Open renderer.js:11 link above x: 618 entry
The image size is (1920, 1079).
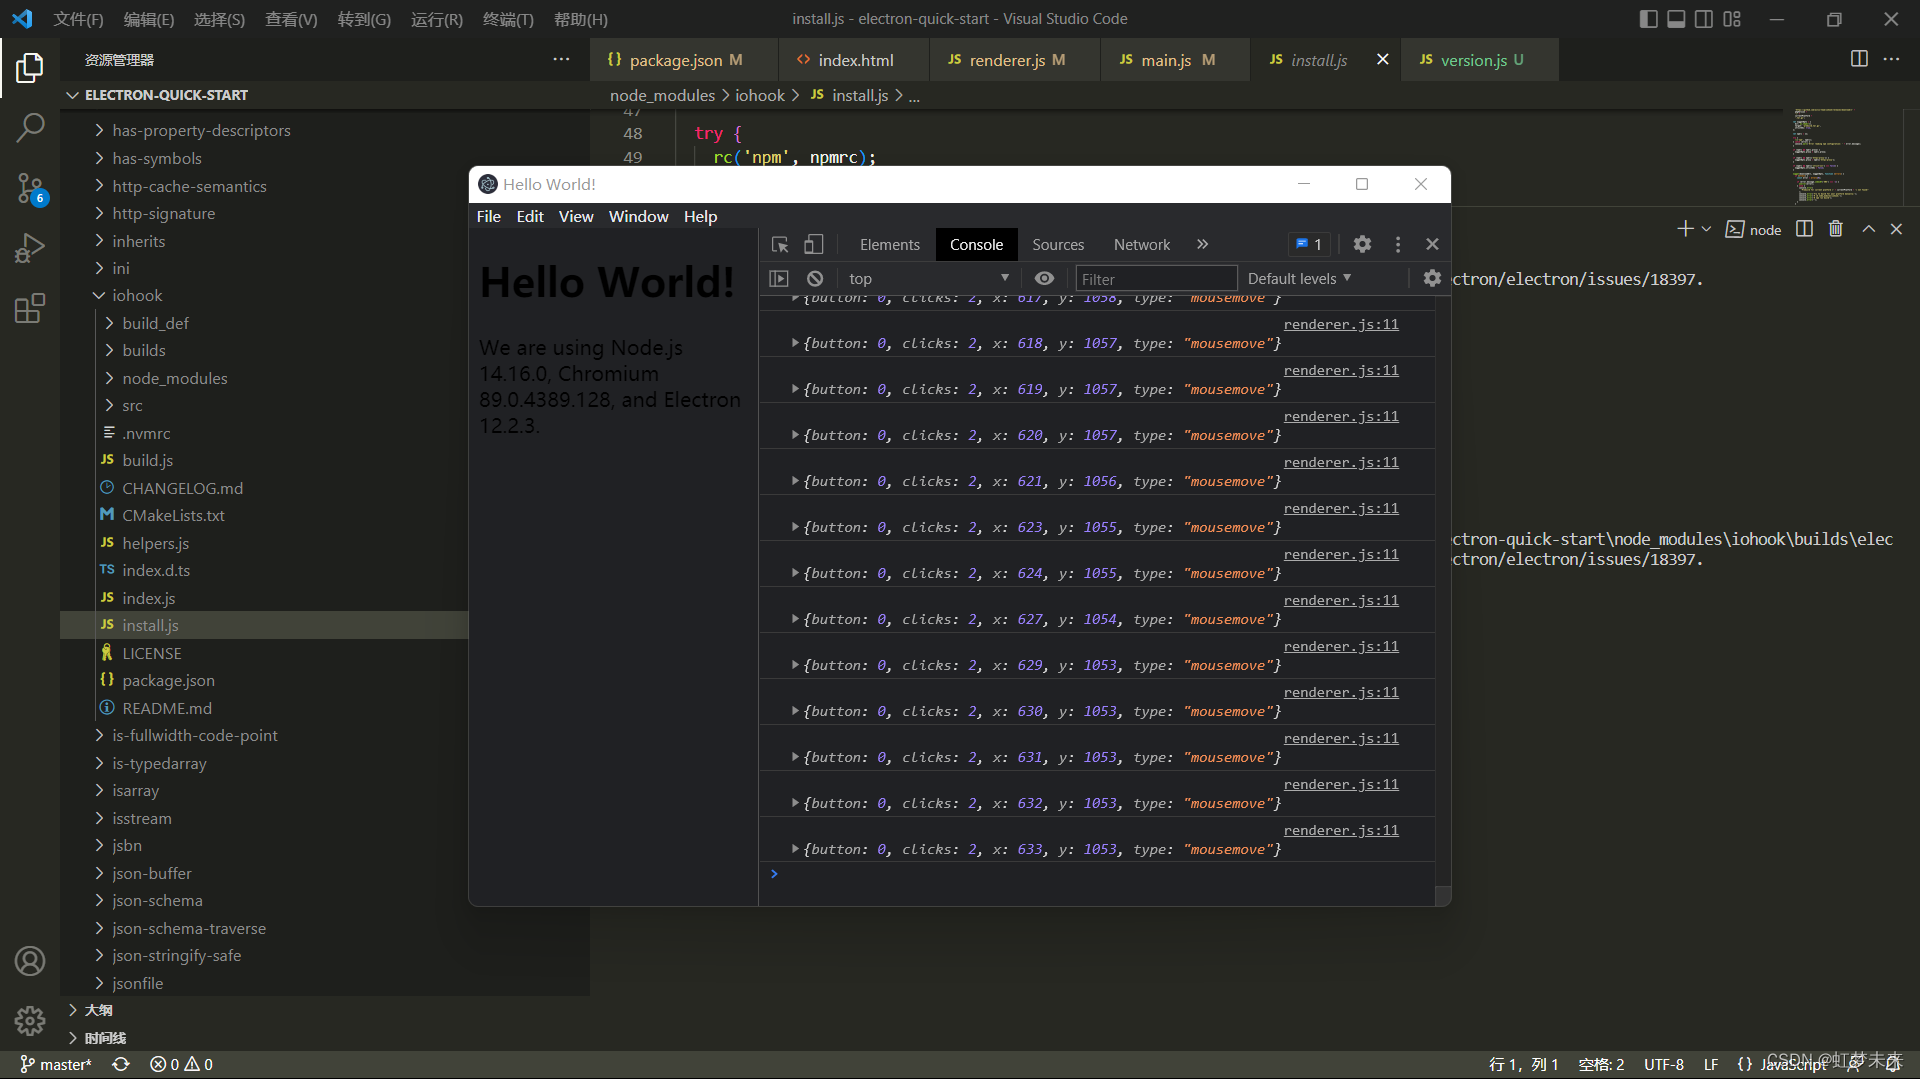pos(1341,324)
